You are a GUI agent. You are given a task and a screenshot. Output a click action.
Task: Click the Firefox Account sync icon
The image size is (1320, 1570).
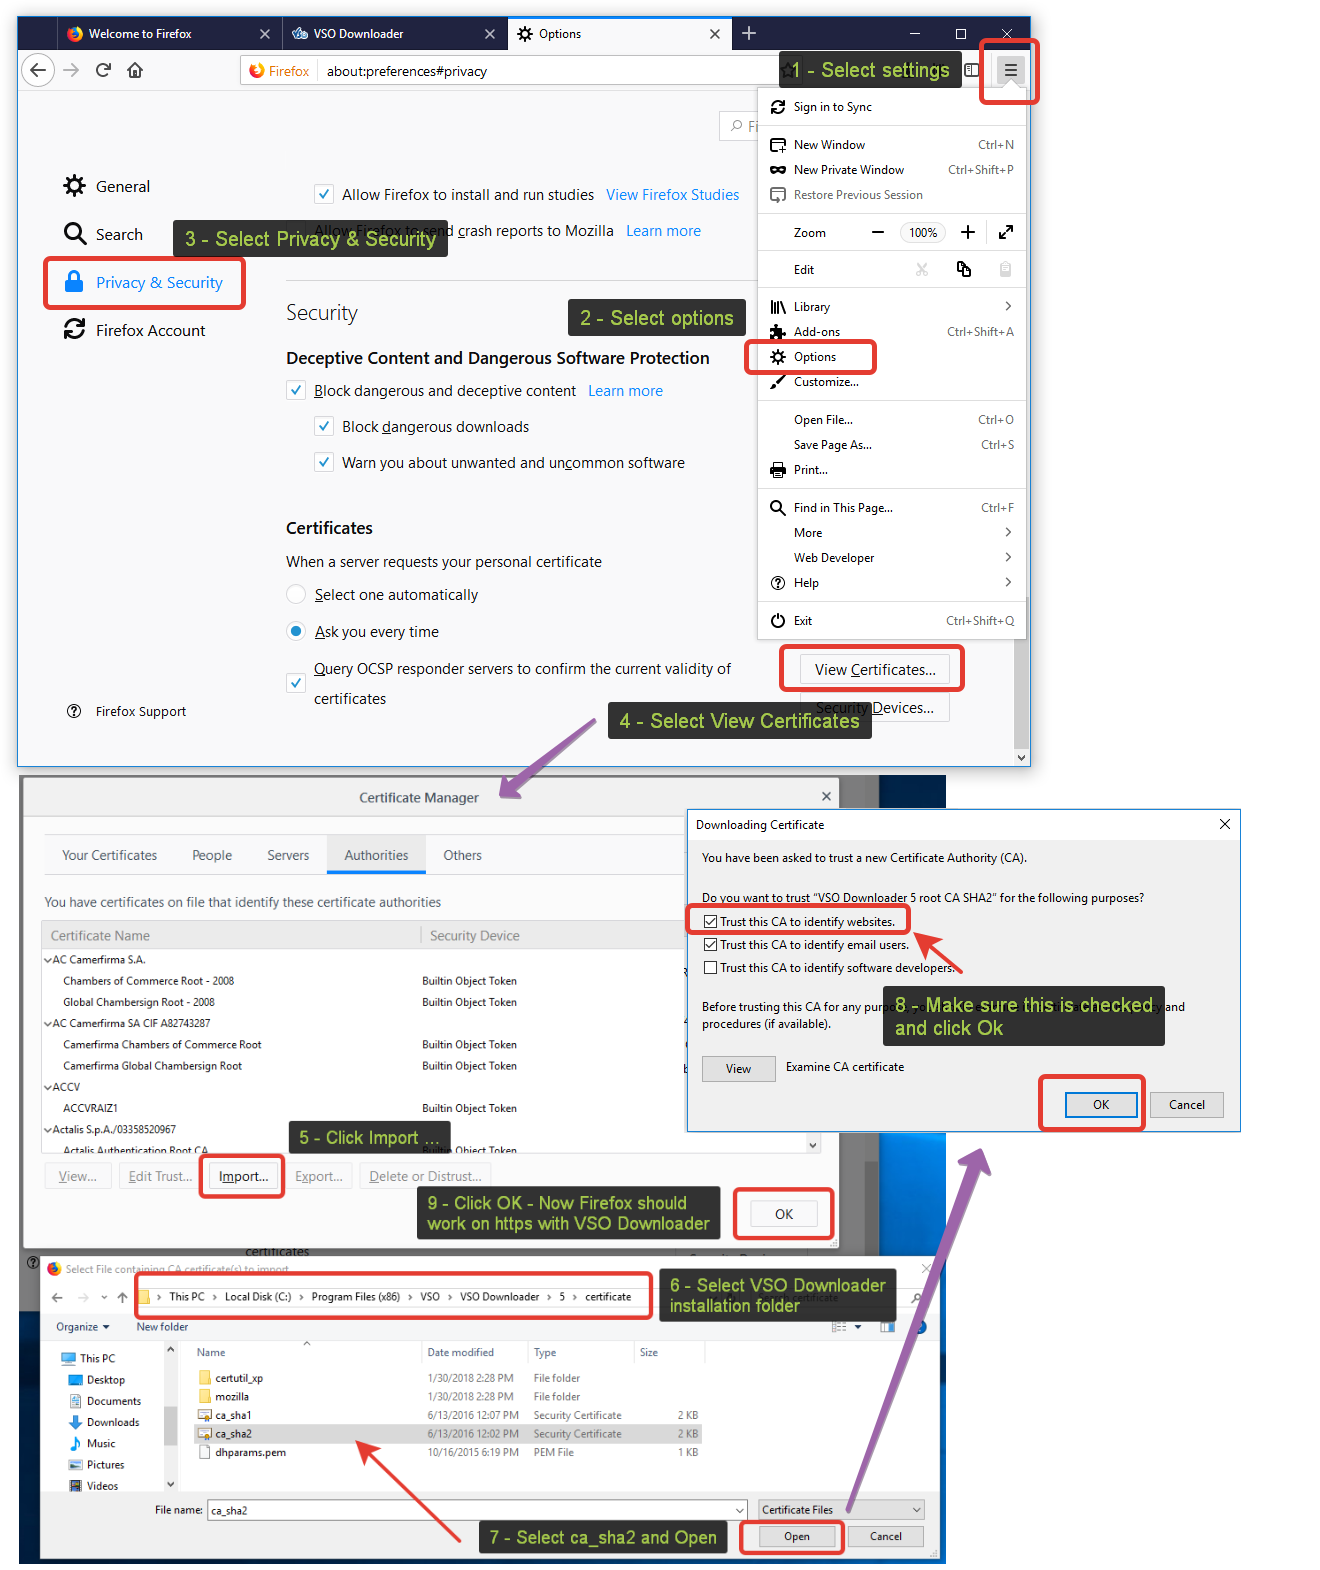click(x=75, y=329)
